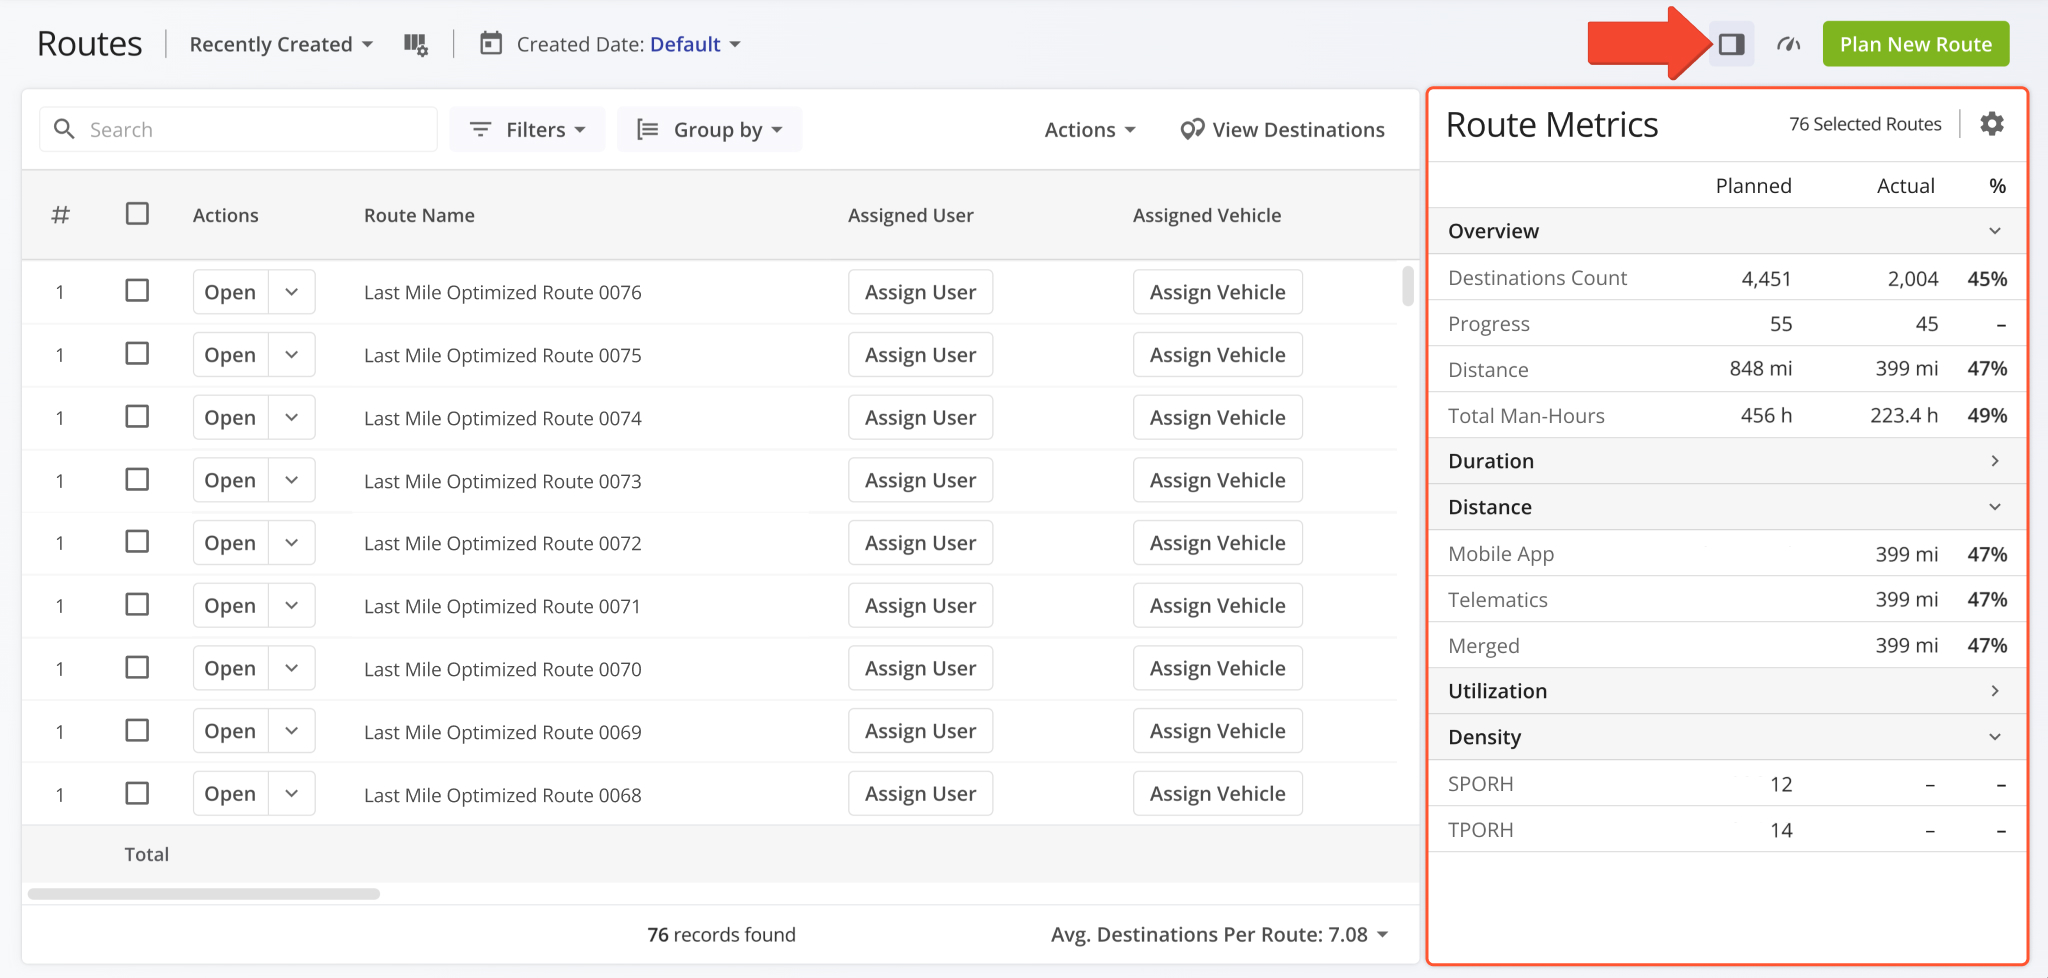Viewport: 2048px width, 978px height.
Task: Open the column settings icon
Action: click(x=415, y=44)
